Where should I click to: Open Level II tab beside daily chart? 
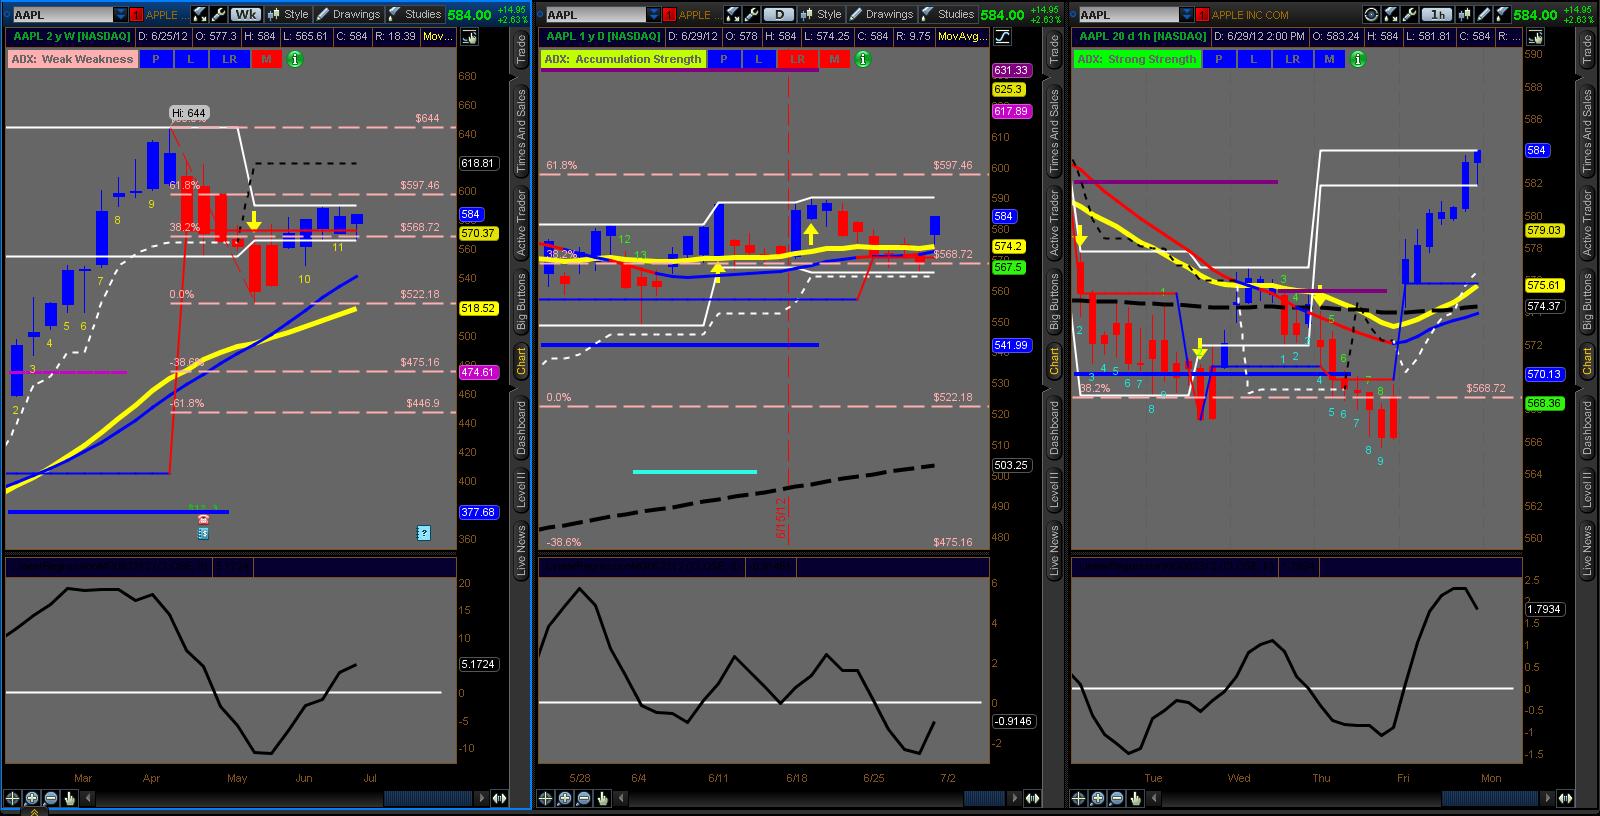point(1054,491)
